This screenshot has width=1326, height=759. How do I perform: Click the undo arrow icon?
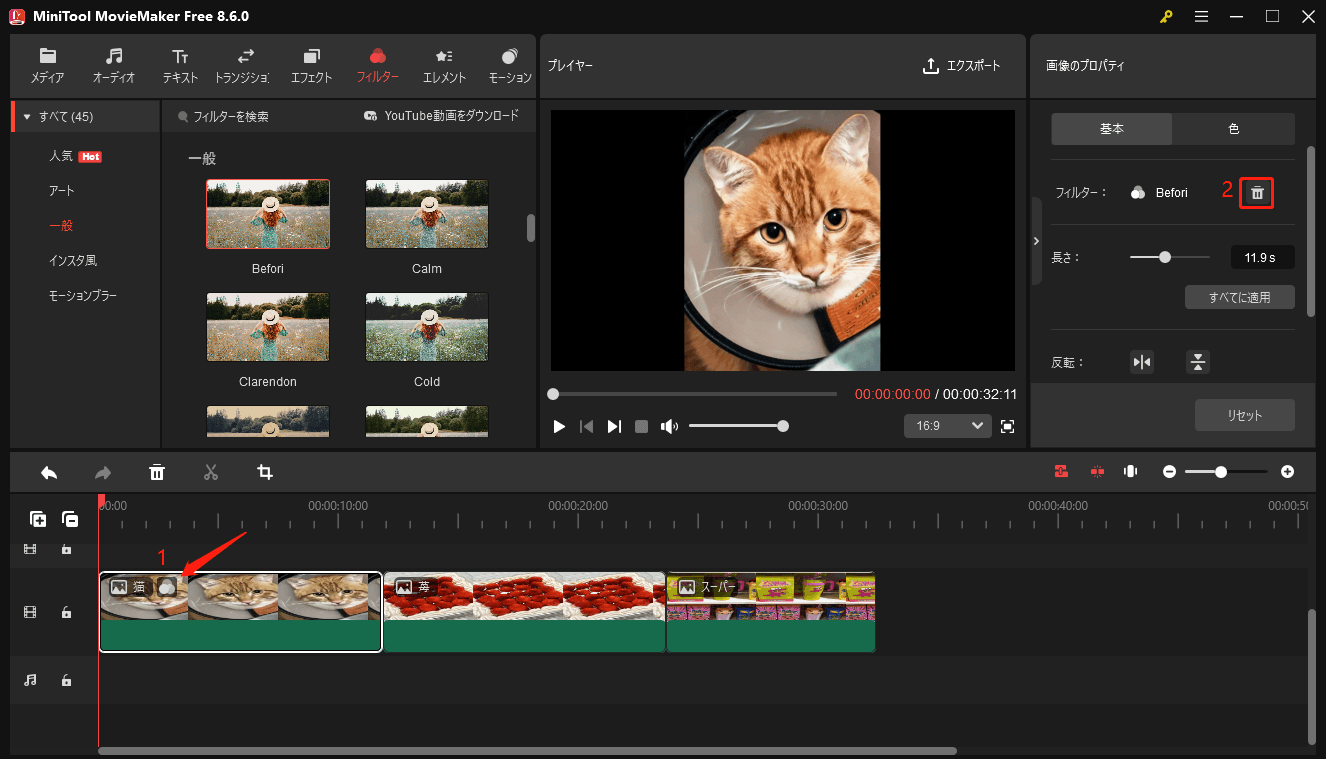(x=49, y=471)
